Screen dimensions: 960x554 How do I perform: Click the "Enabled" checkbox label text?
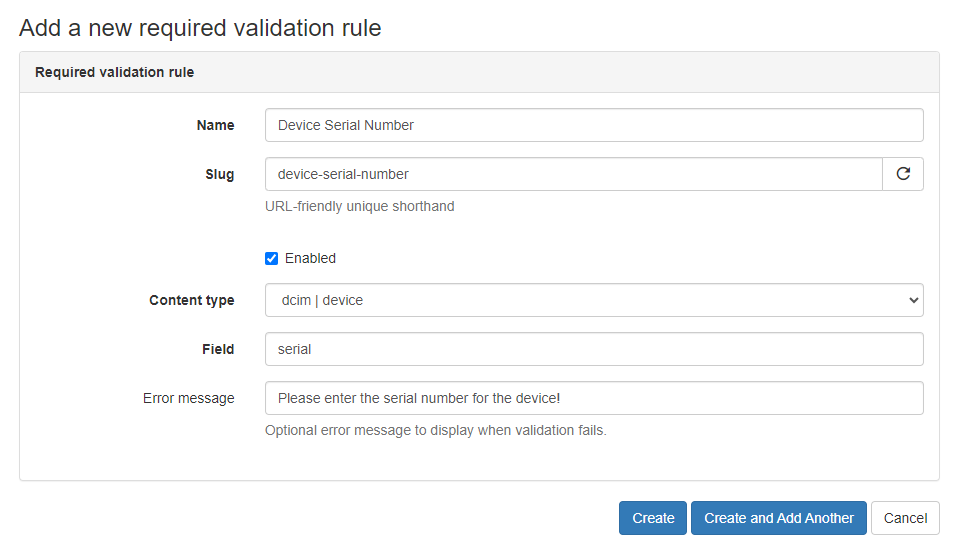click(310, 258)
